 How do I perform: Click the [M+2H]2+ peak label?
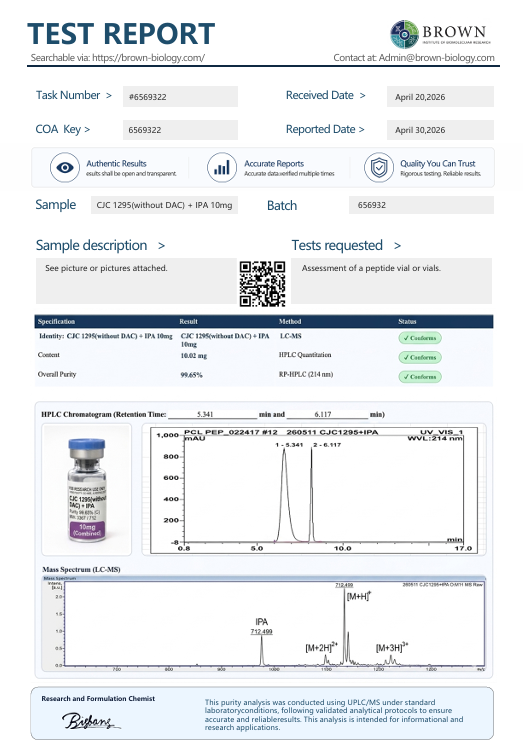(x=321, y=647)
